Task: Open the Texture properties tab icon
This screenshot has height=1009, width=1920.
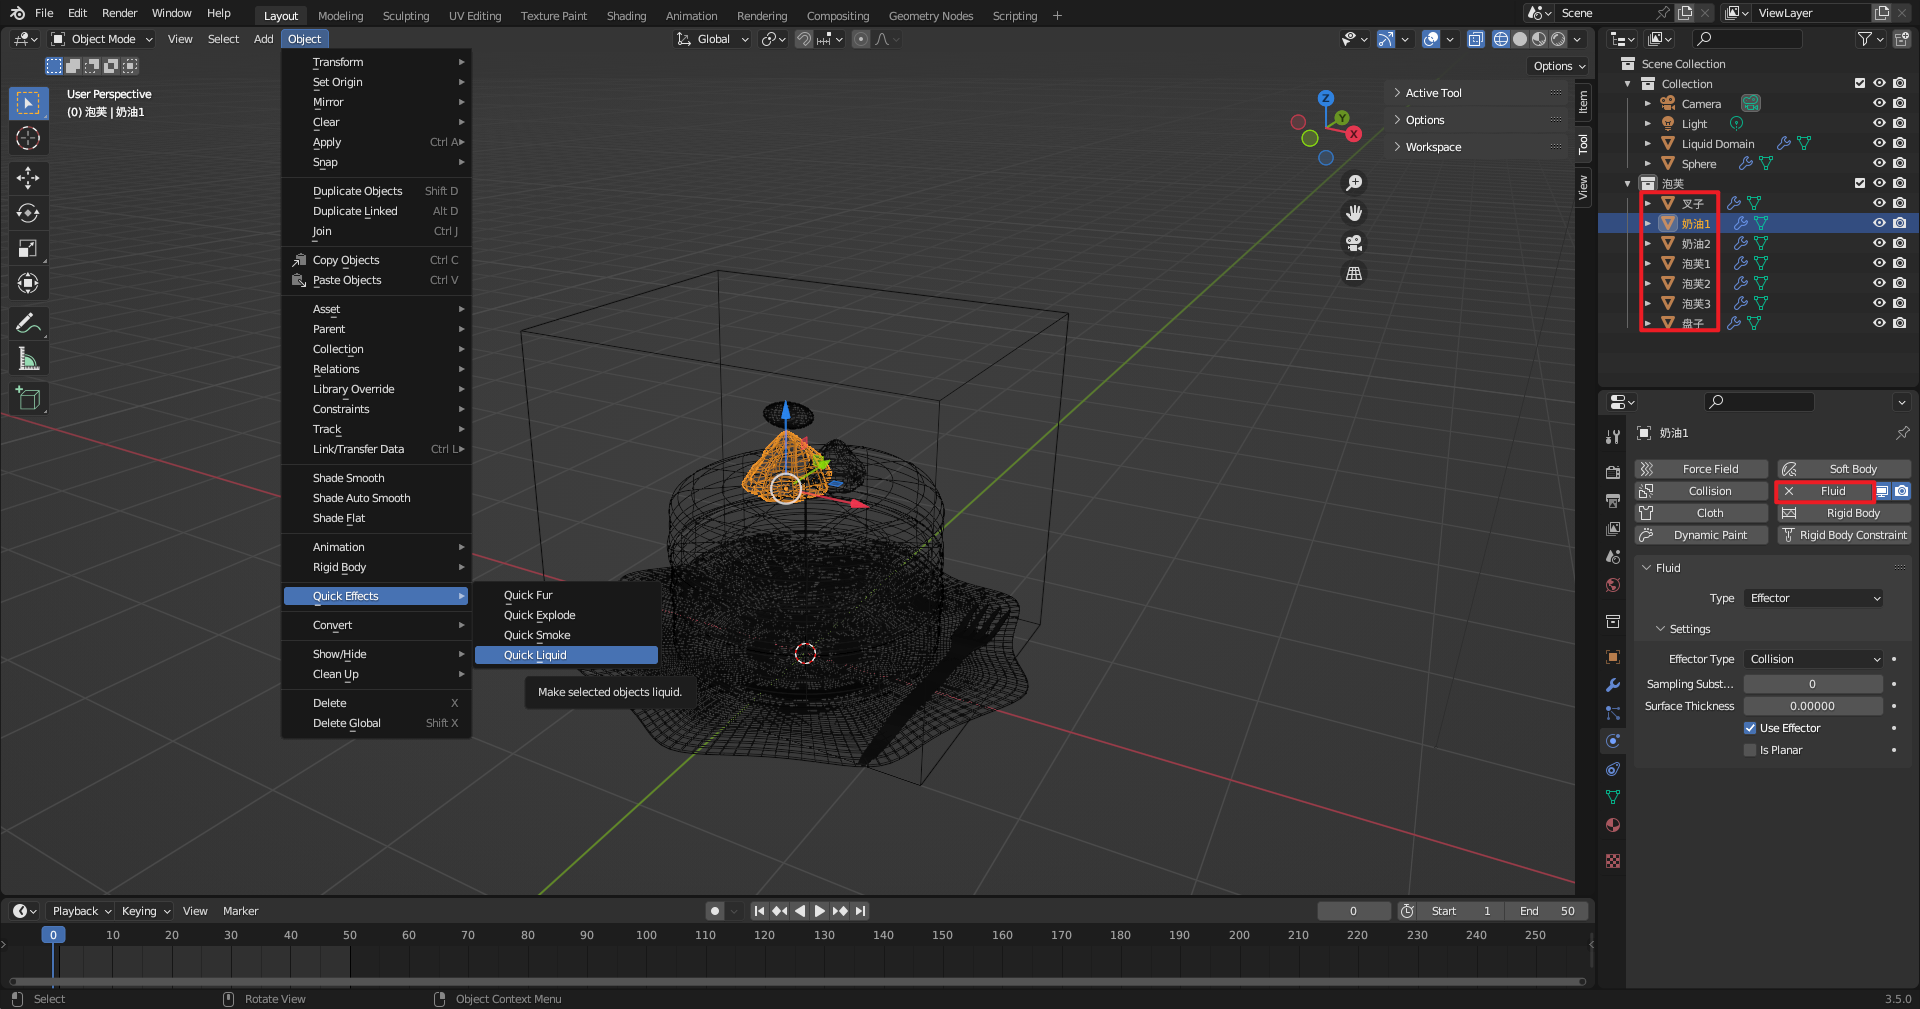Action: (x=1612, y=861)
